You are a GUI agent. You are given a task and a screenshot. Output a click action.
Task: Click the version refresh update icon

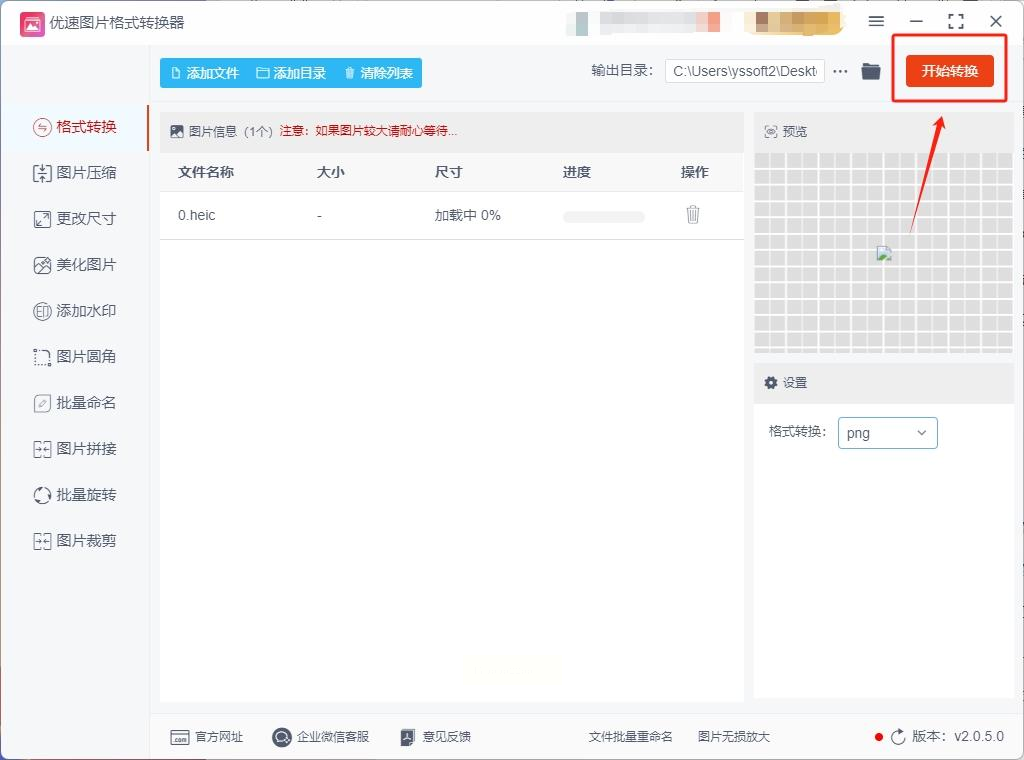(899, 736)
